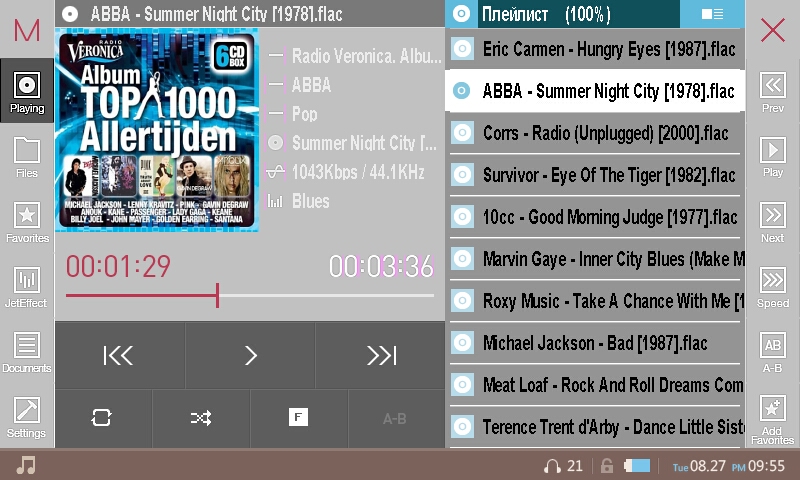Open Favorites in left sidebar
This screenshot has width=800, height=480.
point(27,222)
